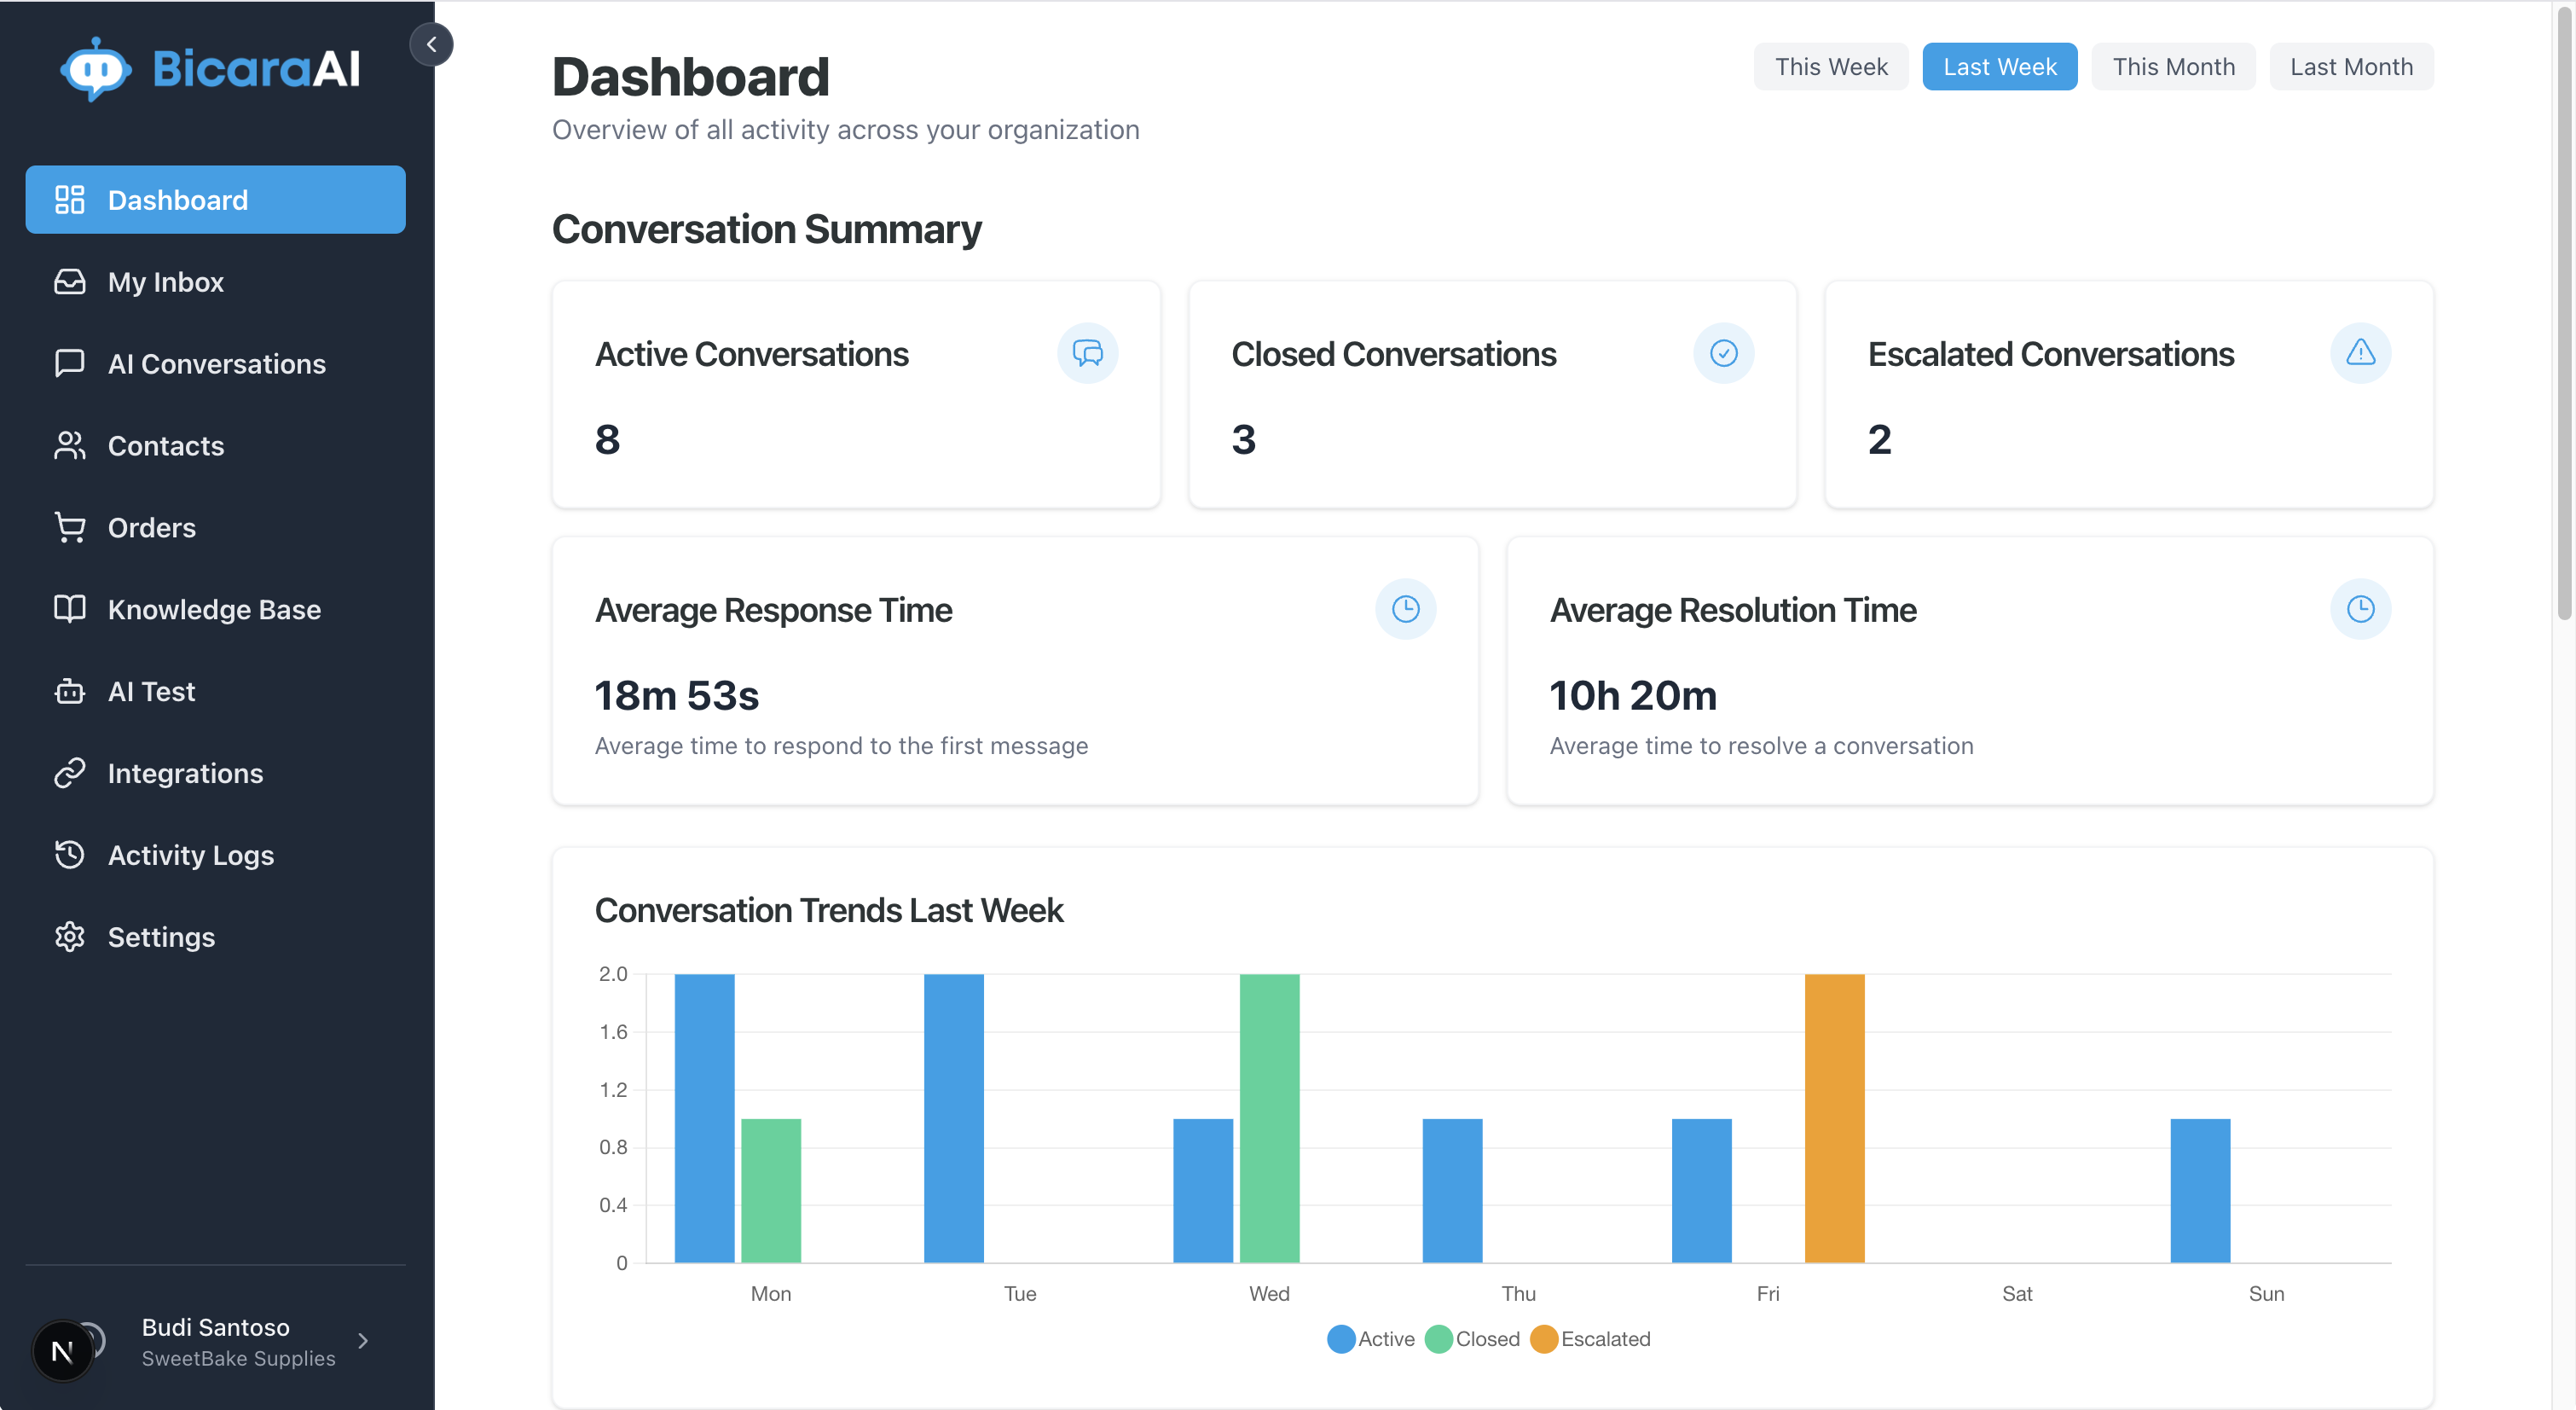Select the Knowledge Base book icon
Screen dimensions: 2576x1410
pyautogui.click(x=69, y=609)
